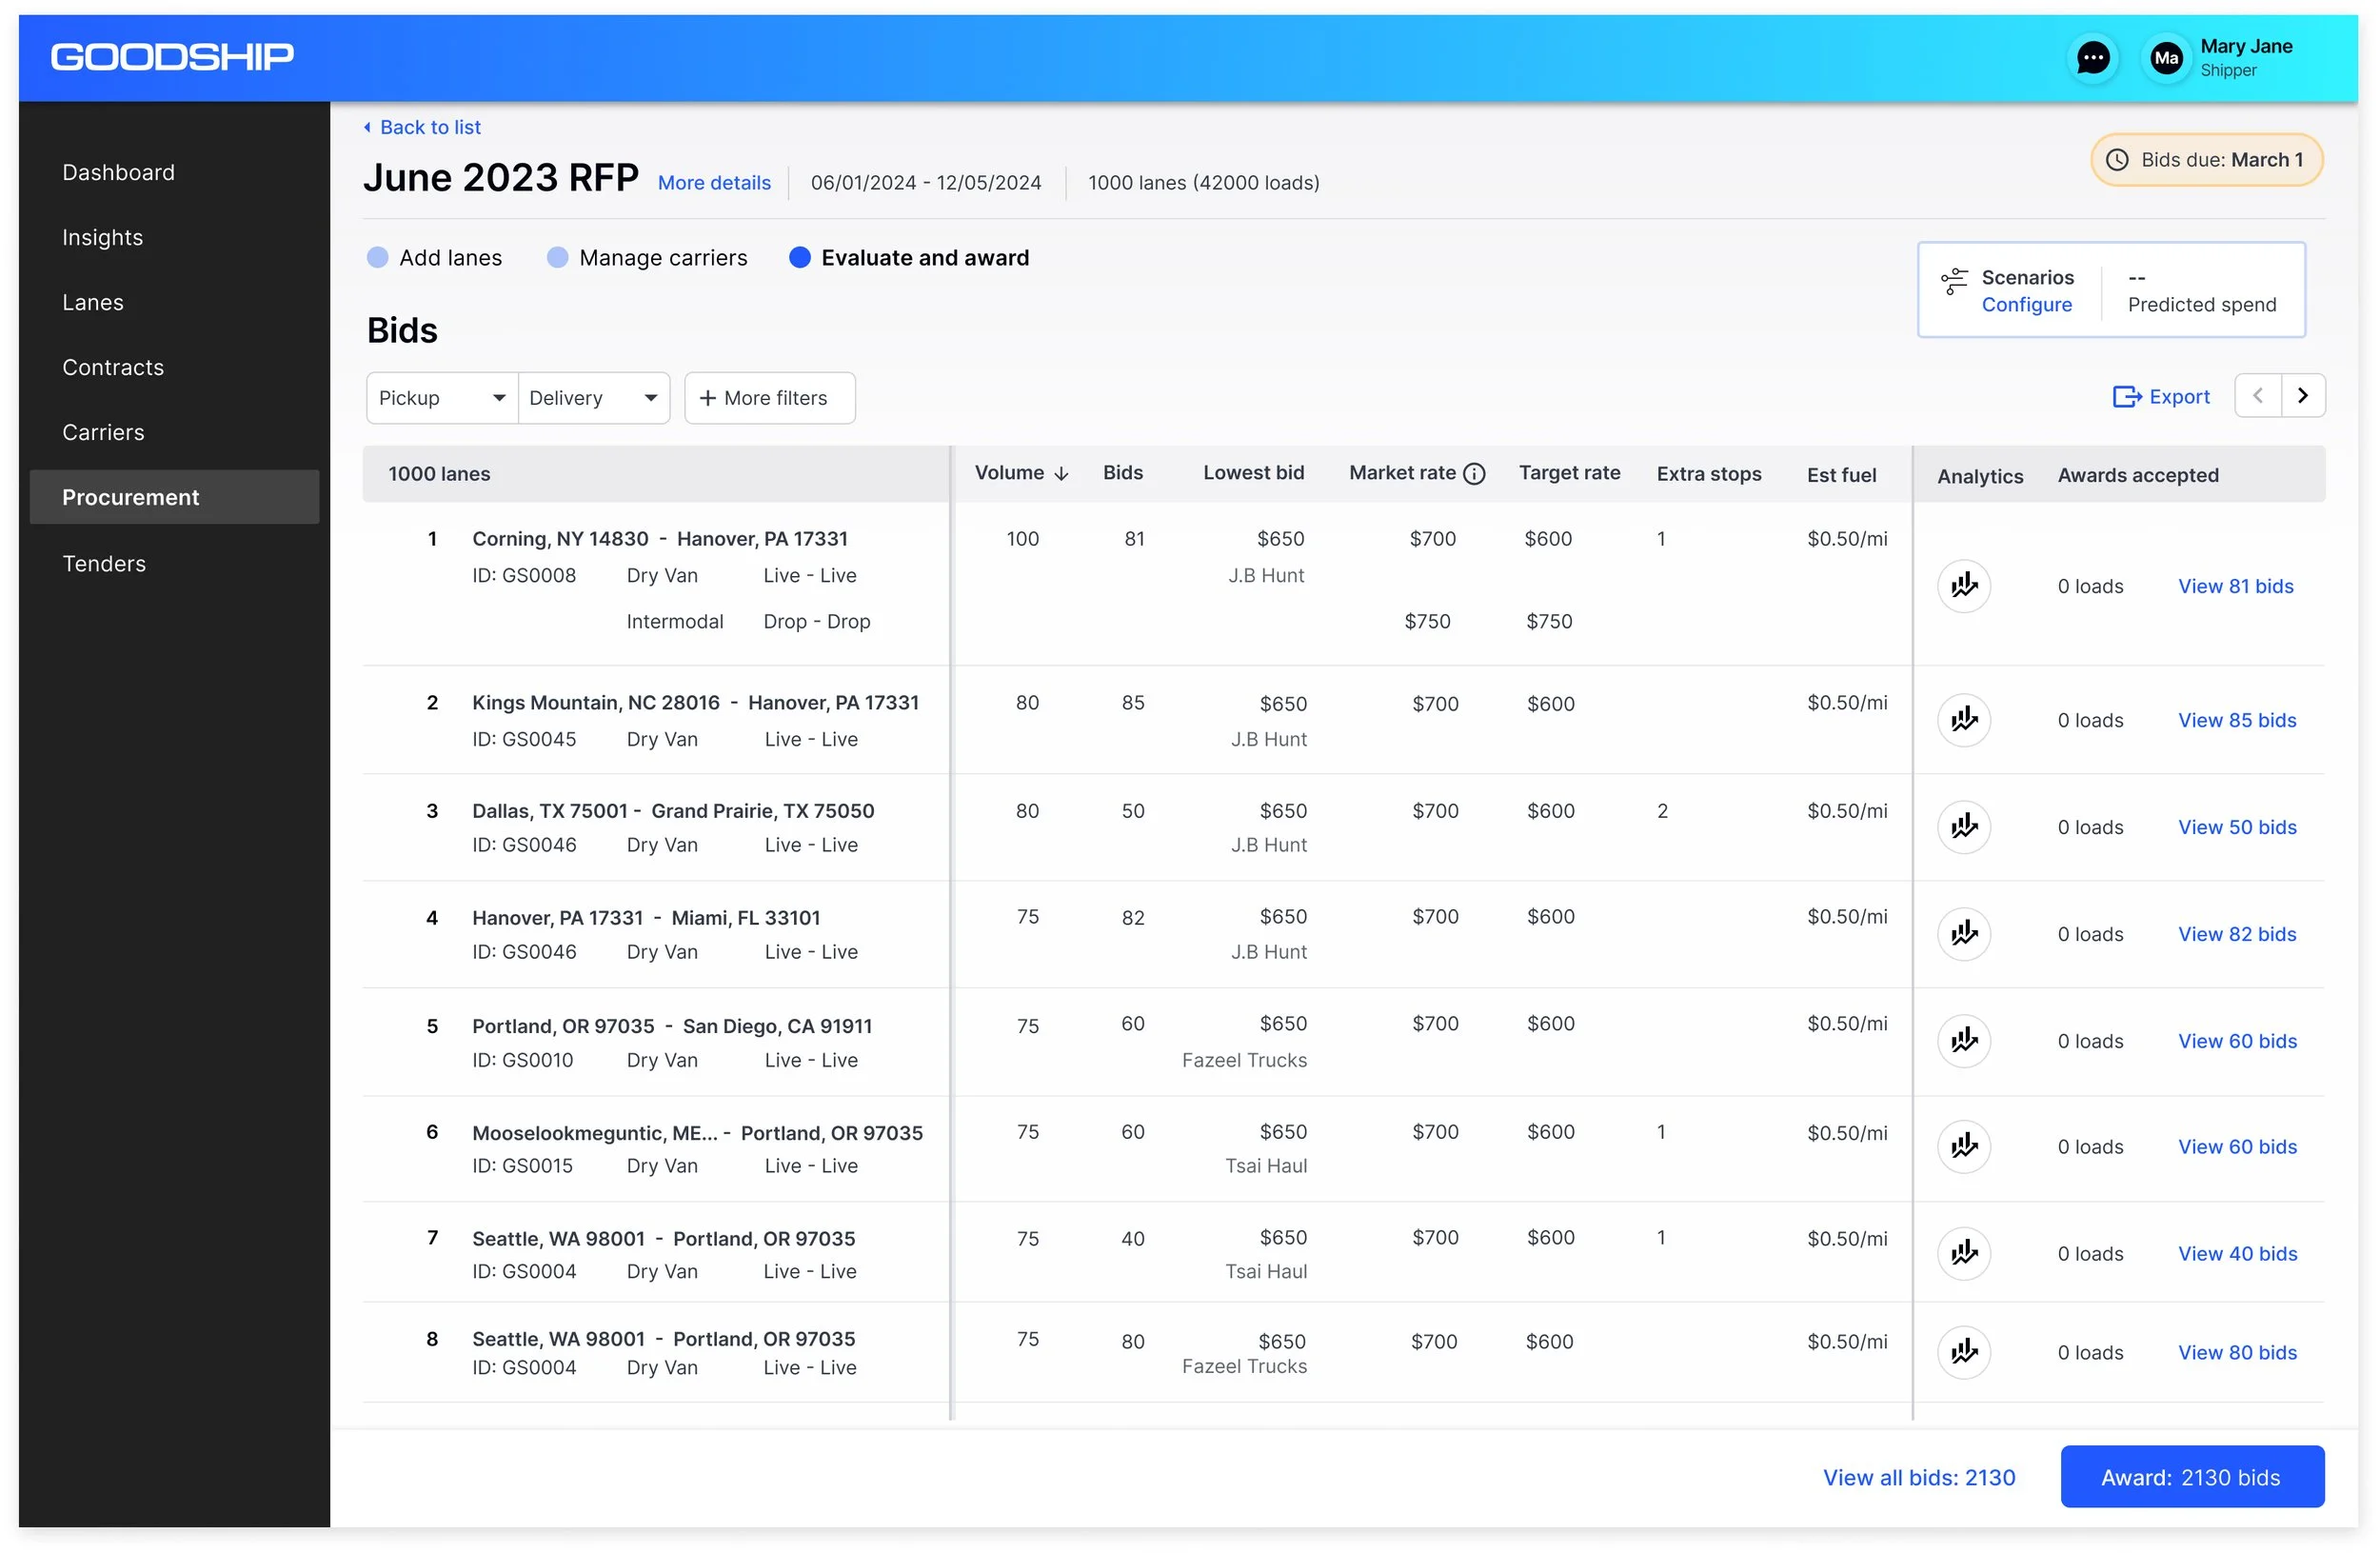
Task: Open Tenders in the sidebar
Action: [104, 564]
